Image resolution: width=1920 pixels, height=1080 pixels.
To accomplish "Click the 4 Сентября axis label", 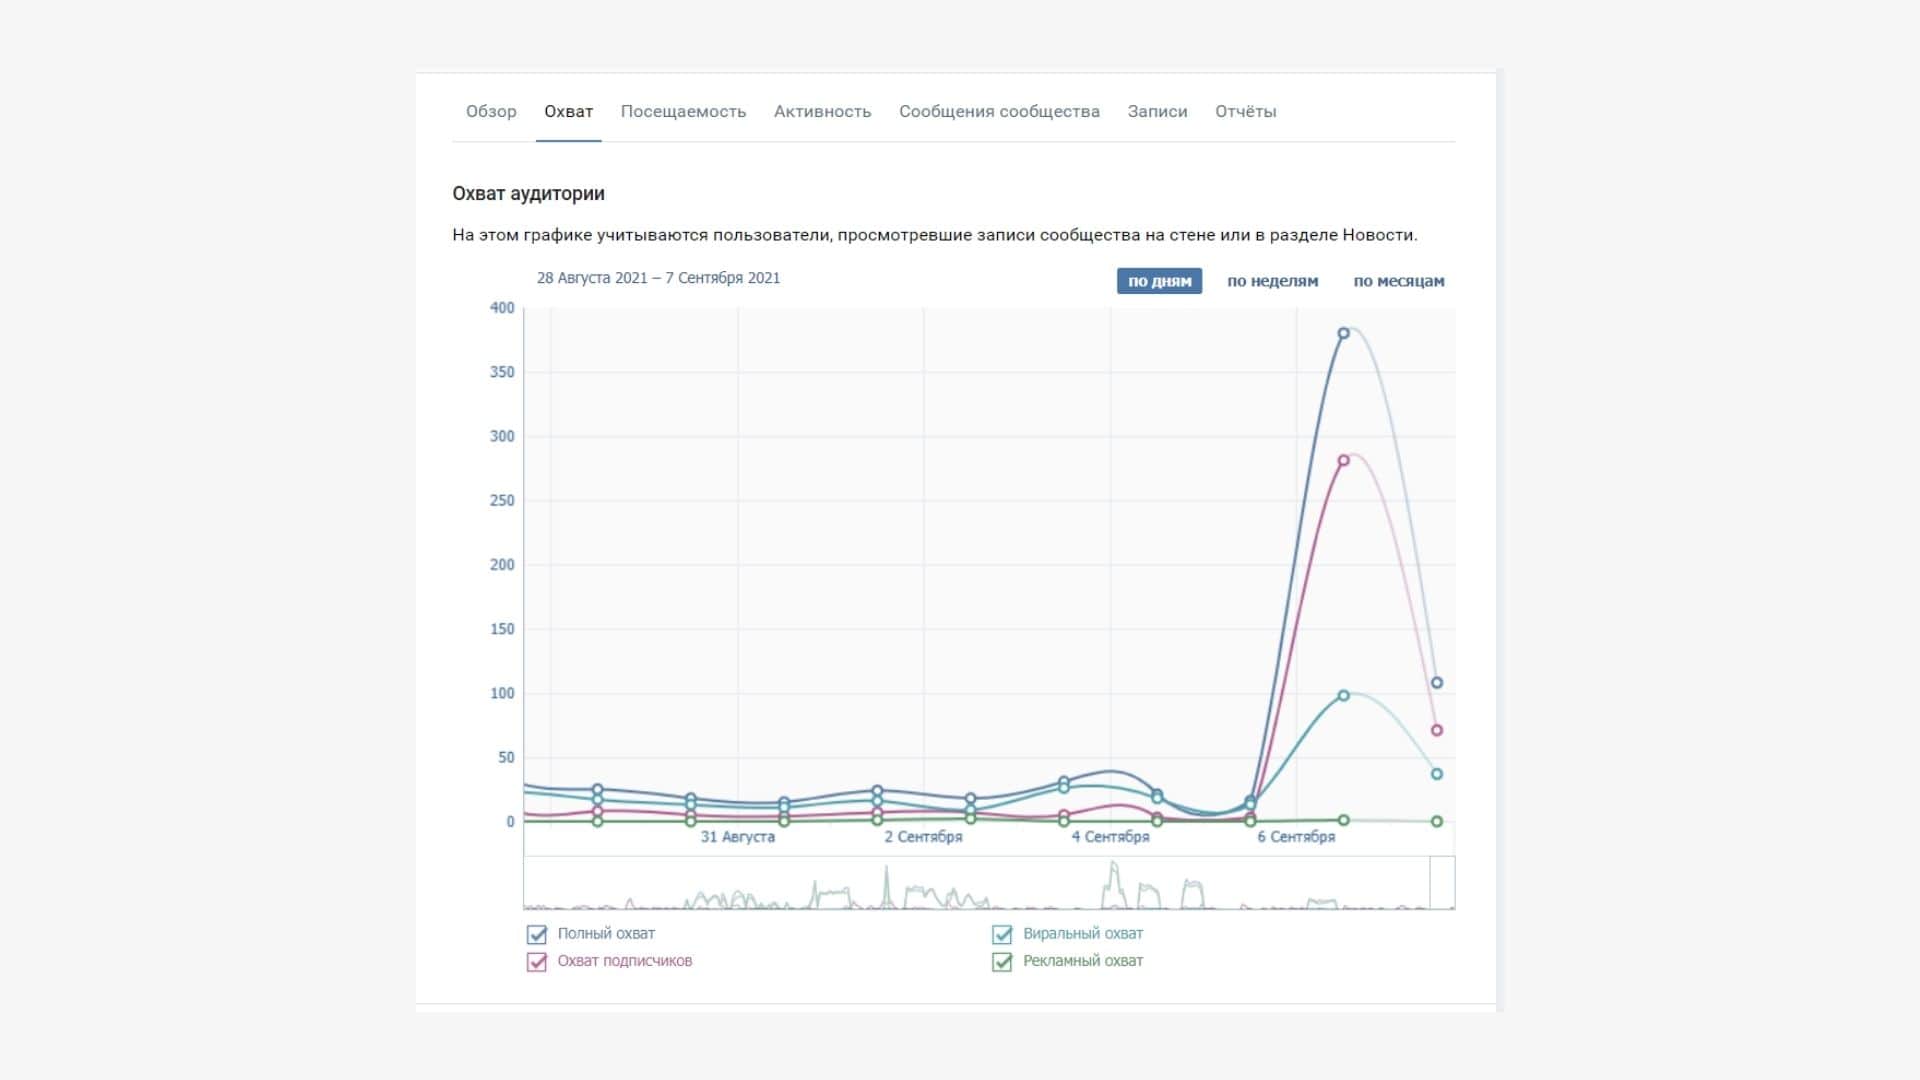I will (1110, 837).
